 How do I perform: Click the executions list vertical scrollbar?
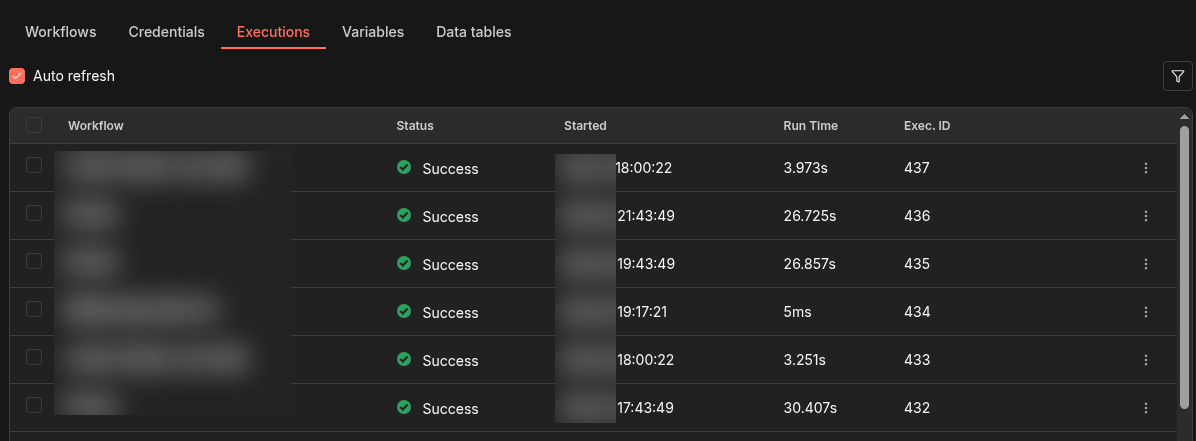pyautogui.click(x=1185, y=270)
